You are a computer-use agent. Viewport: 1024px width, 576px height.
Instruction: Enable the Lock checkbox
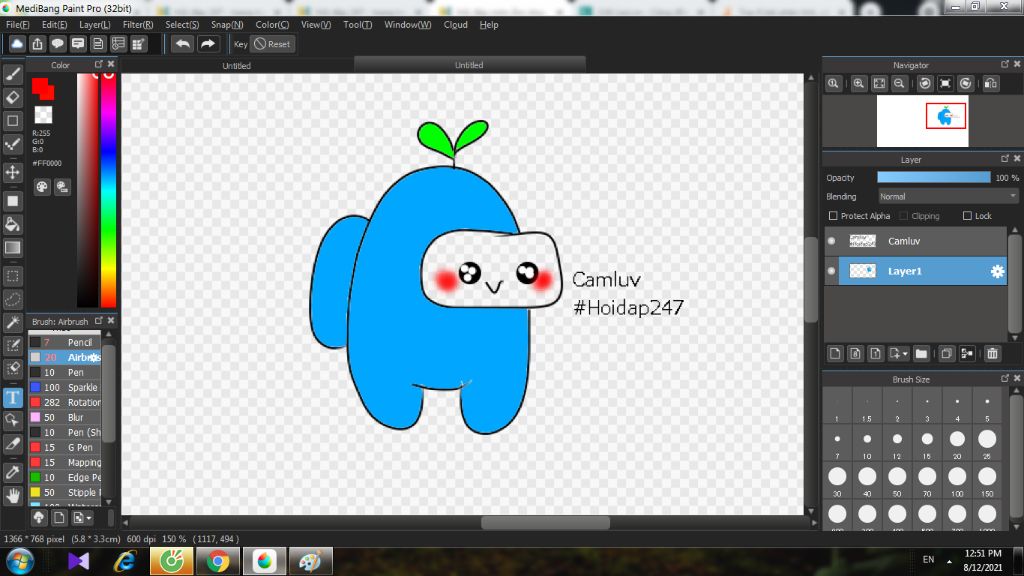coord(967,216)
